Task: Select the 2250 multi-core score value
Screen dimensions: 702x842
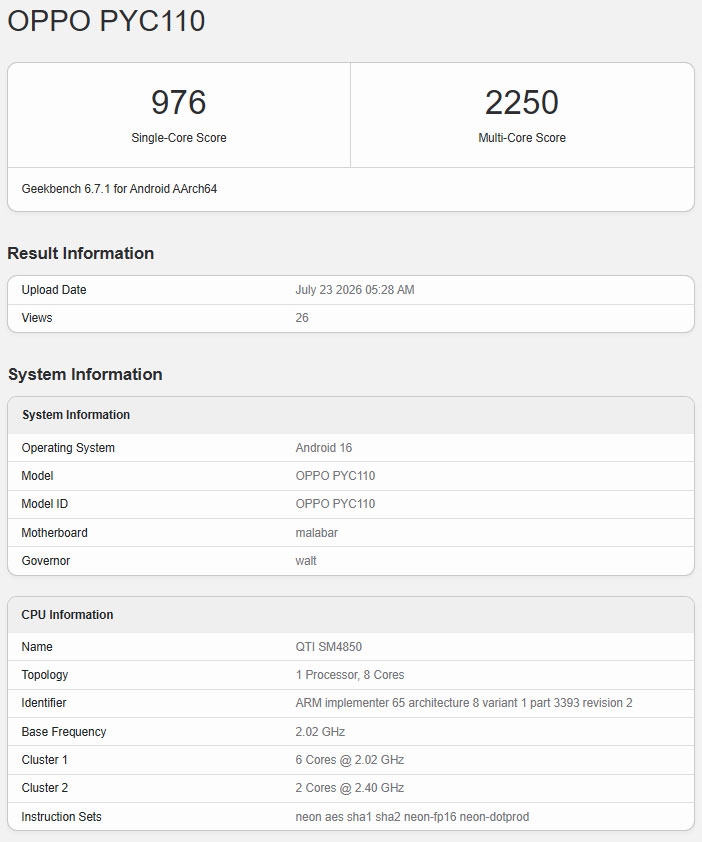Action: click(522, 102)
